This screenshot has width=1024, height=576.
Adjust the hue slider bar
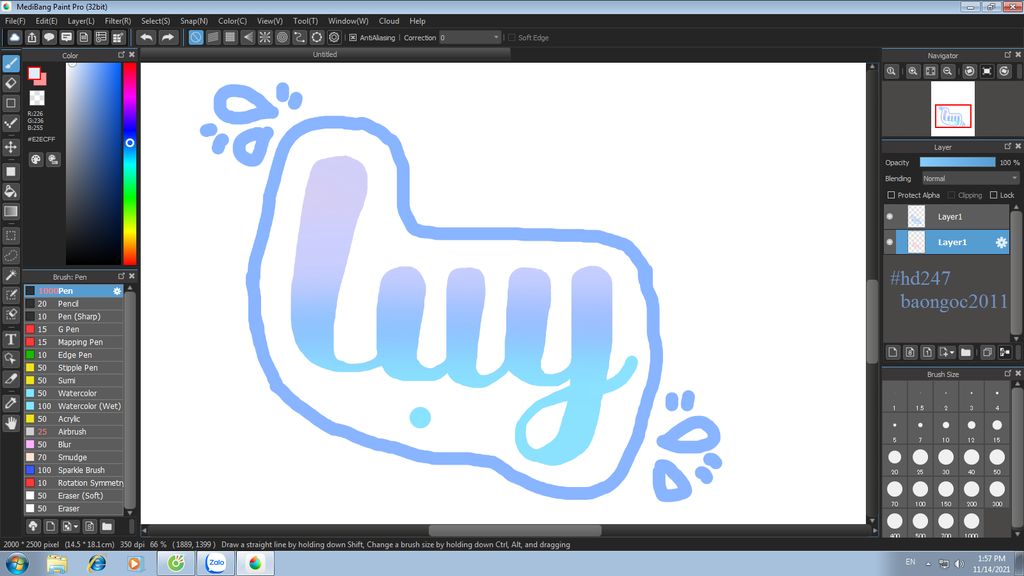click(x=130, y=163)
